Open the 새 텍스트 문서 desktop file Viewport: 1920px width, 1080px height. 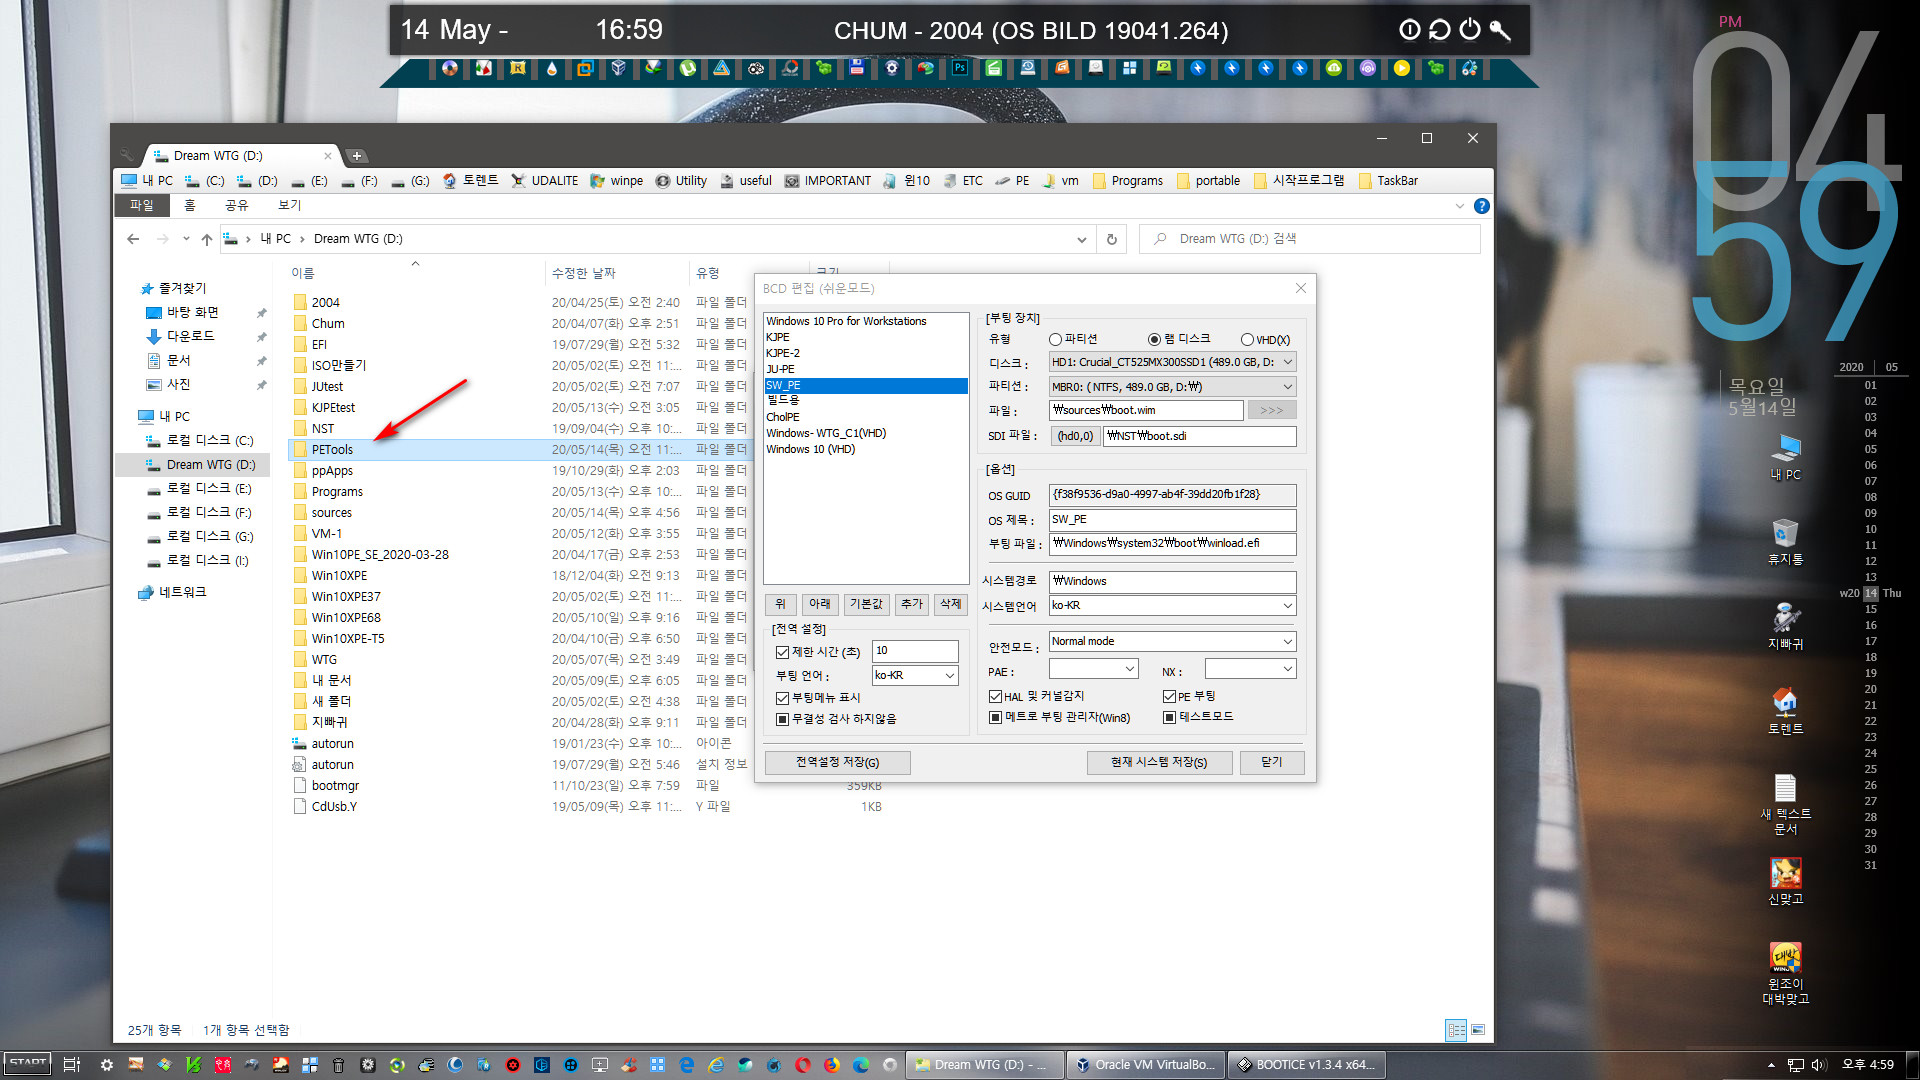click(1785, 804)
